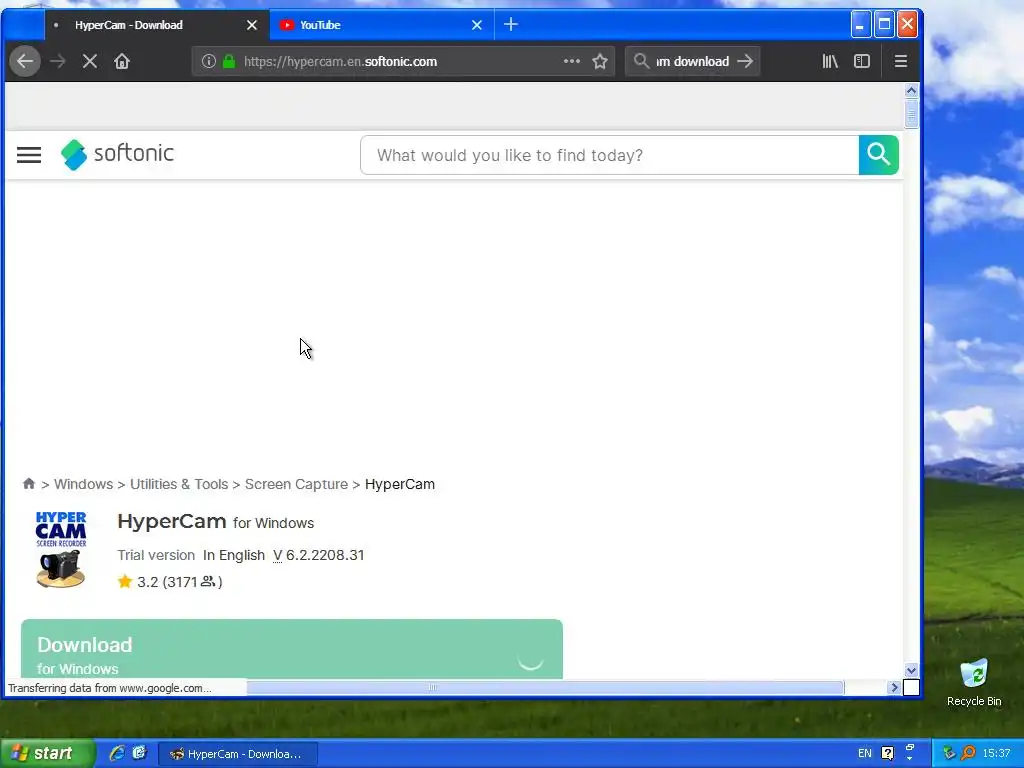Click the 15:37 system clock
1024x768 pixels.
coord(996,754)
